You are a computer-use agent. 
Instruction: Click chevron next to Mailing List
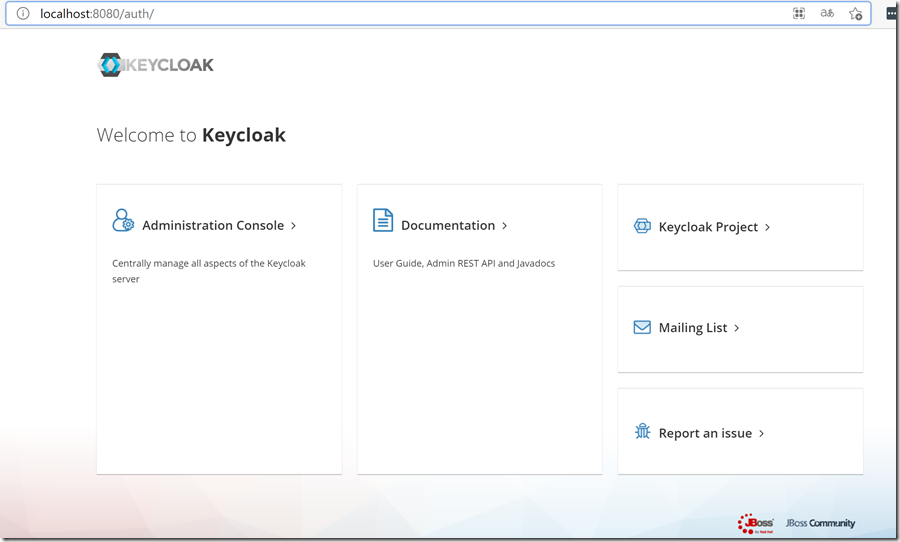tap(736, 328)
